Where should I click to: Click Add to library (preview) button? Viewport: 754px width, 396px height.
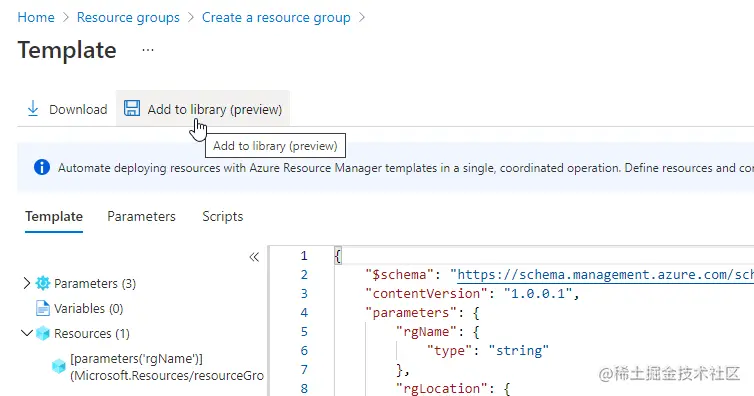click(x=203, y=109)
